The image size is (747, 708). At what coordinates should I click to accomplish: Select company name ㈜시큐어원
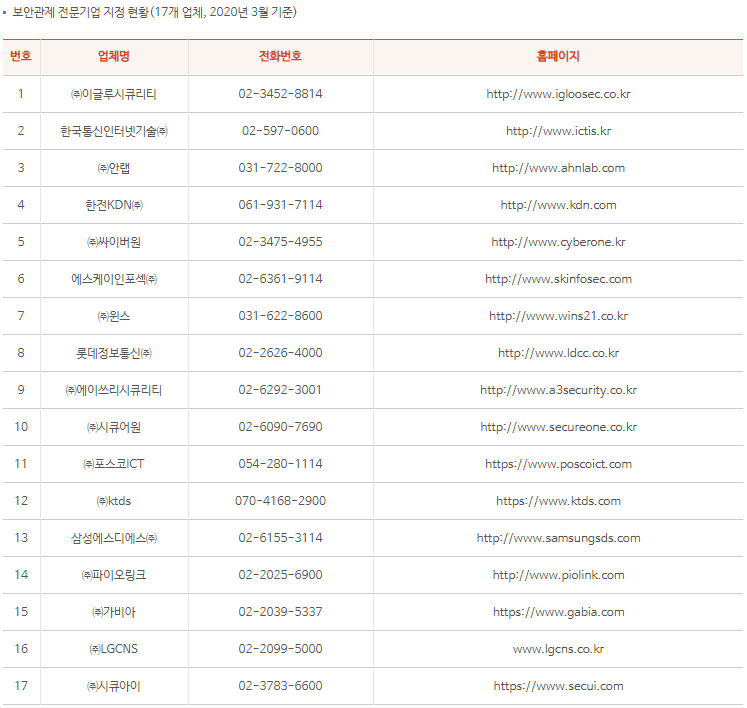[x=113, y=427]
